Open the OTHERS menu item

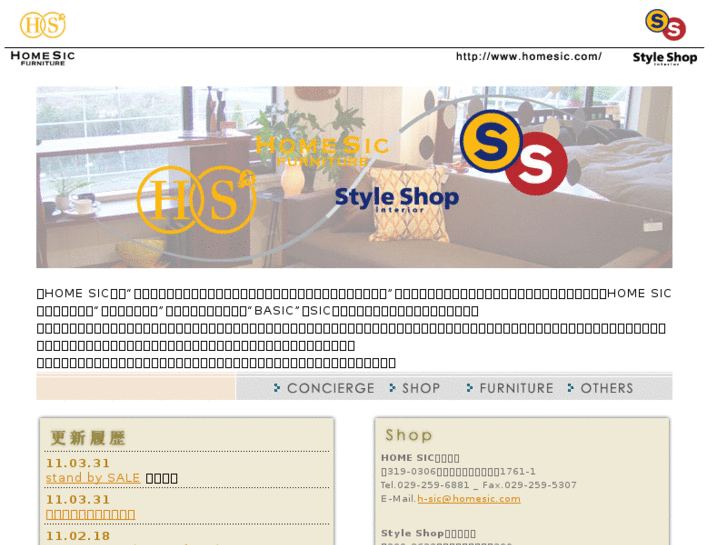607,388
